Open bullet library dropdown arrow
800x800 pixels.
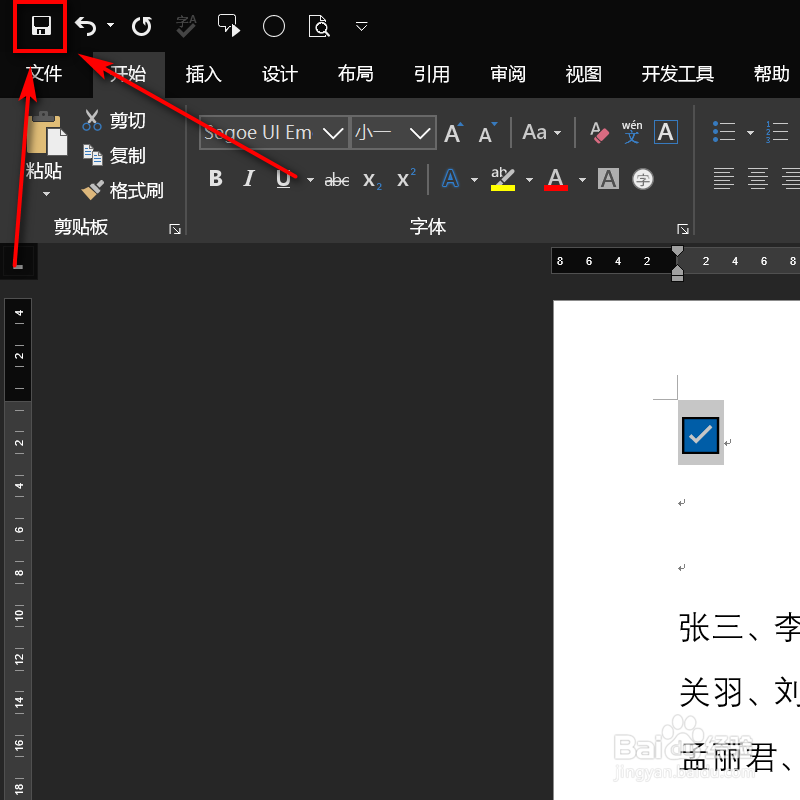coord(750,133)
